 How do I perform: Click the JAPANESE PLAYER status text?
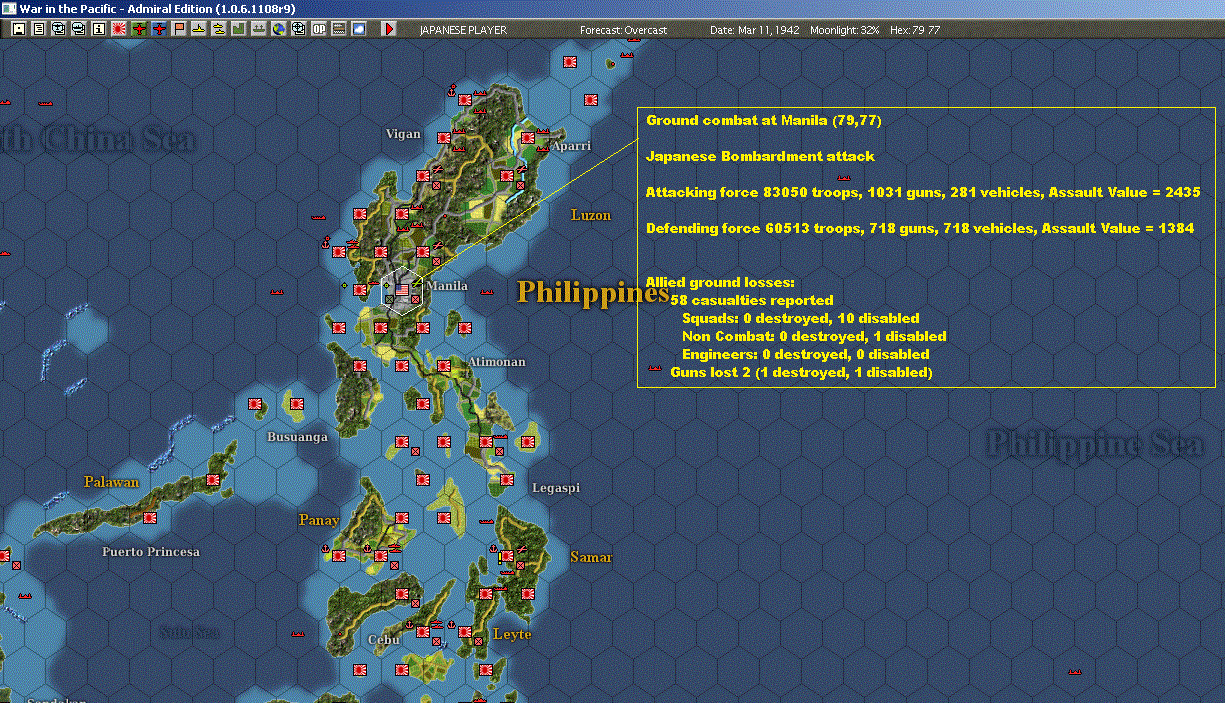click(x=463, y=30)
